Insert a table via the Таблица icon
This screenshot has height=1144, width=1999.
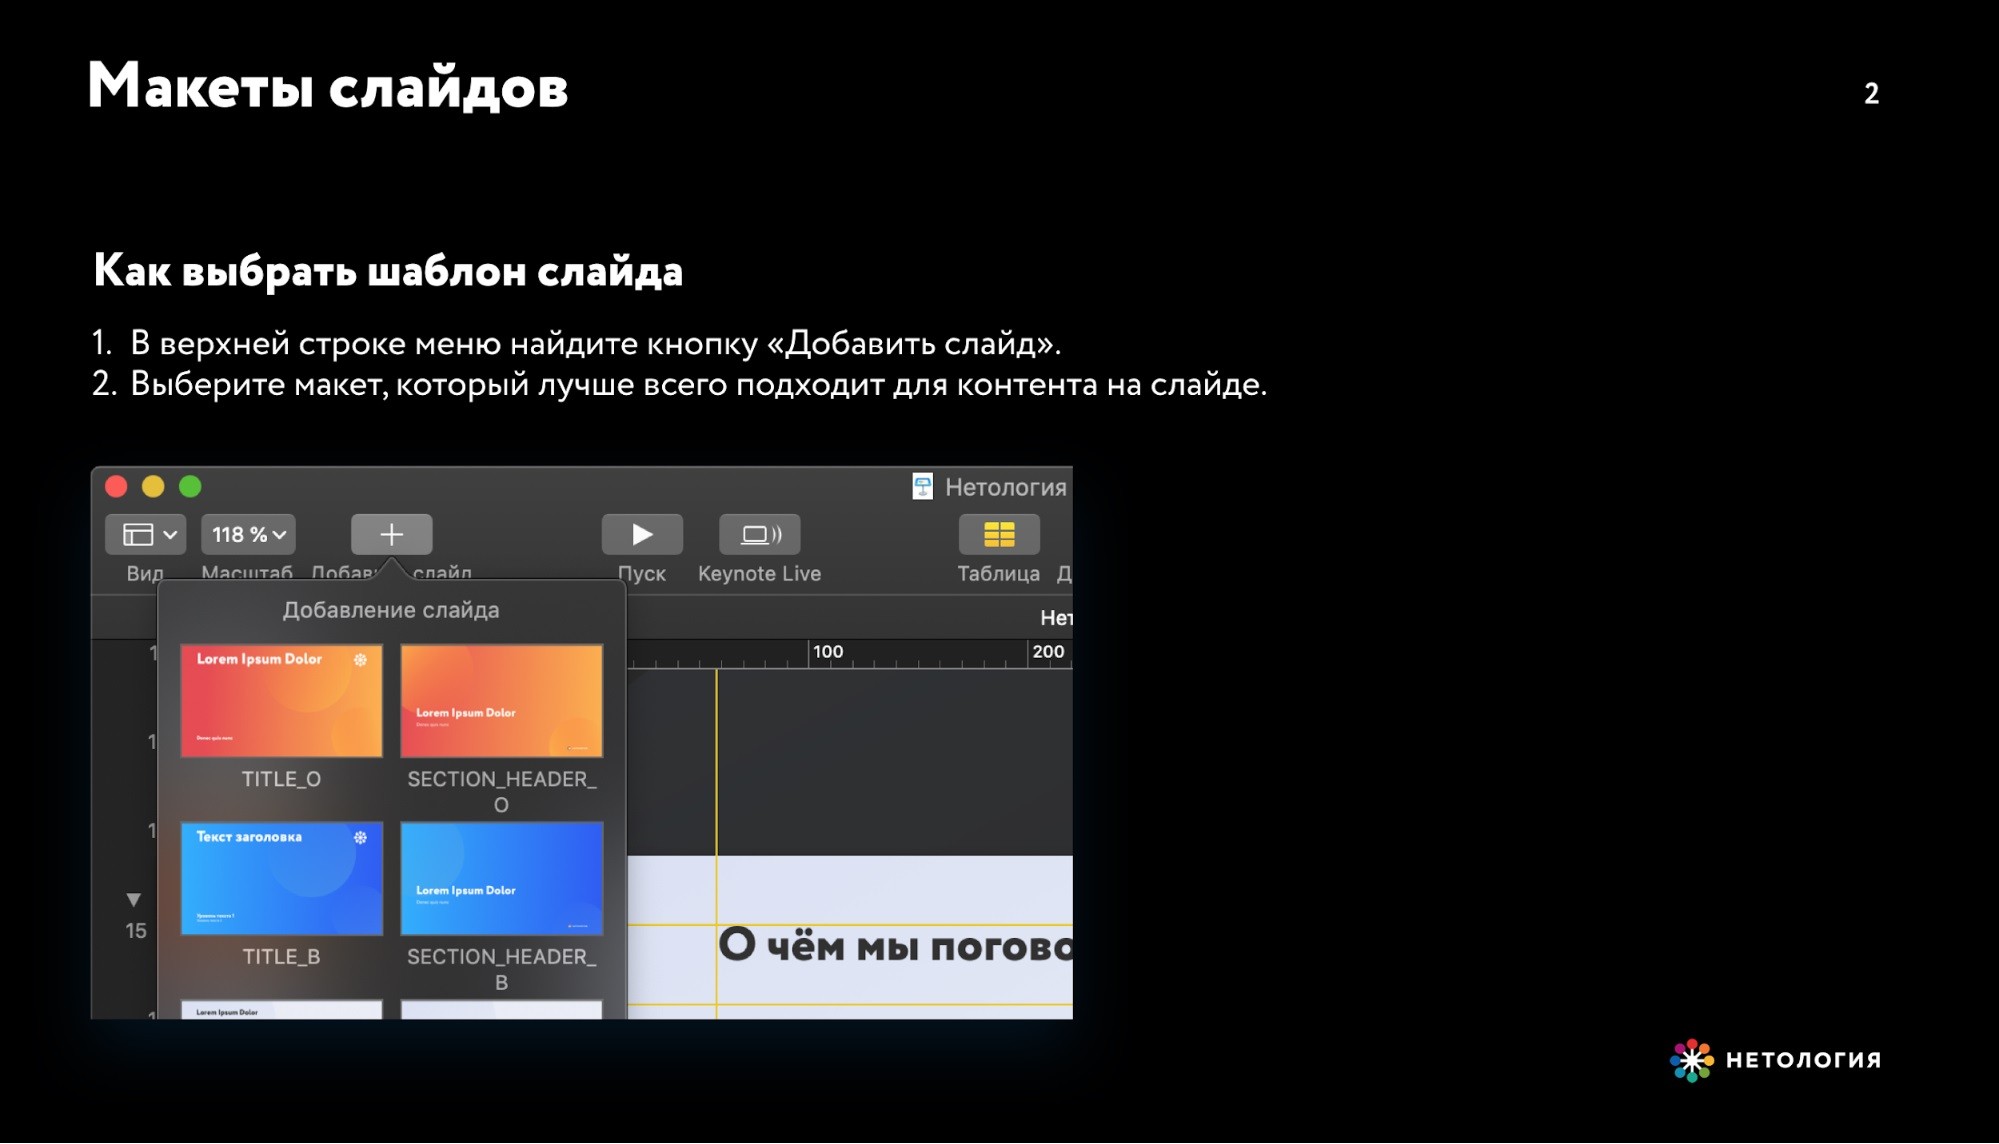point(999,533)
